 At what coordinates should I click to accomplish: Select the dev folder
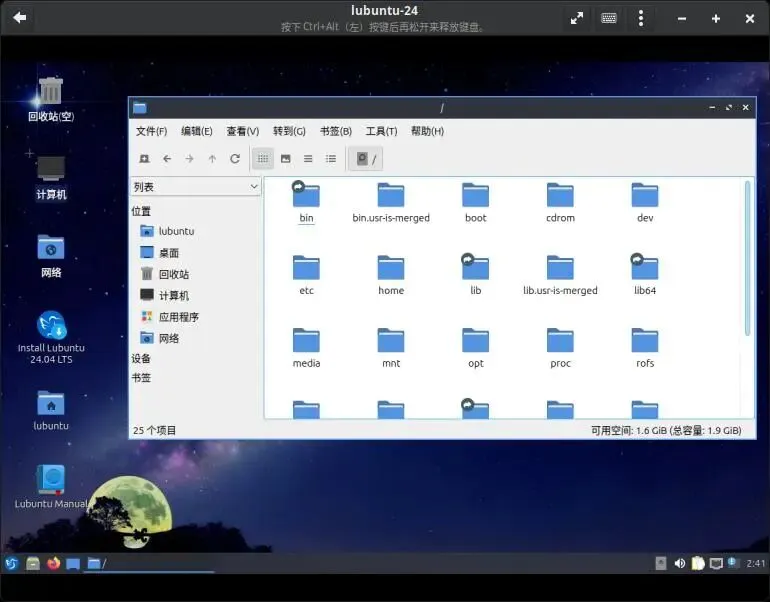(645, 202)
